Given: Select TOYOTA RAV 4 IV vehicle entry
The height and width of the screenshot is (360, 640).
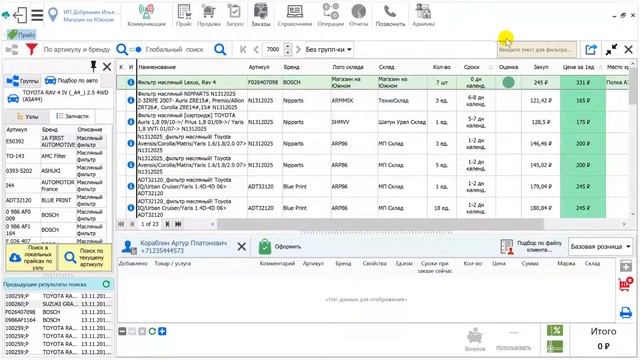Looking at the screenshot, I should tap(58, 96).
